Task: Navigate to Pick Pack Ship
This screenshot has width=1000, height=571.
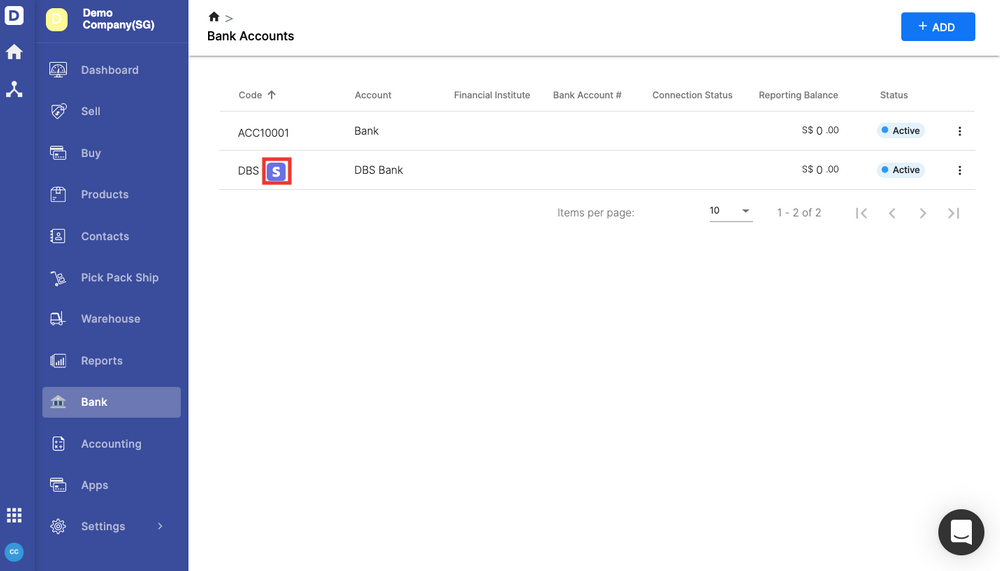Action: pos(119,278)
